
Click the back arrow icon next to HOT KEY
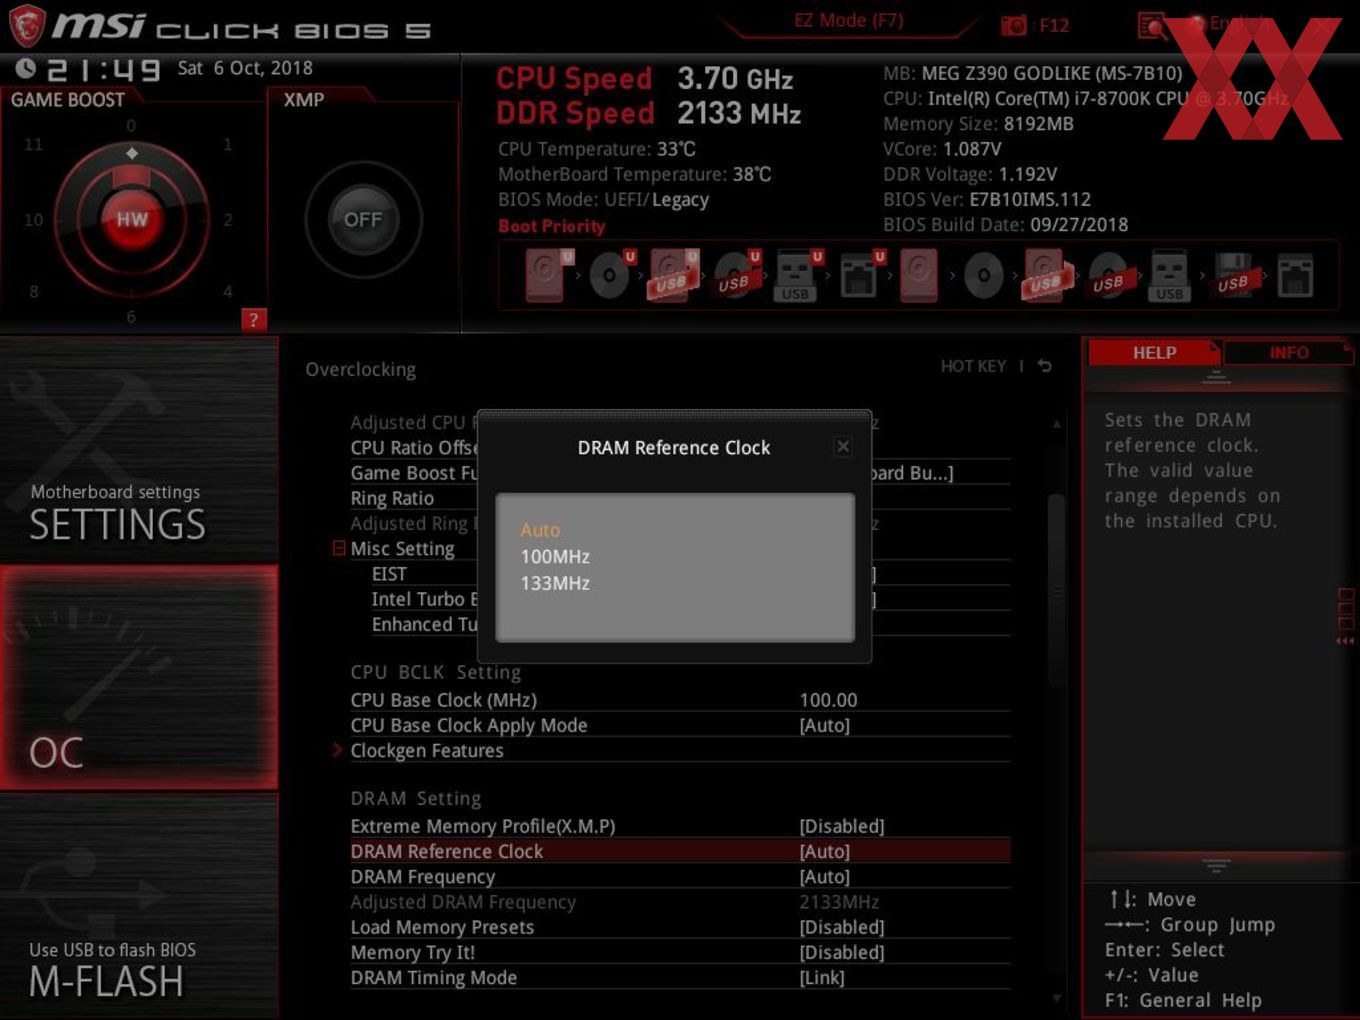pos(1045,366)
